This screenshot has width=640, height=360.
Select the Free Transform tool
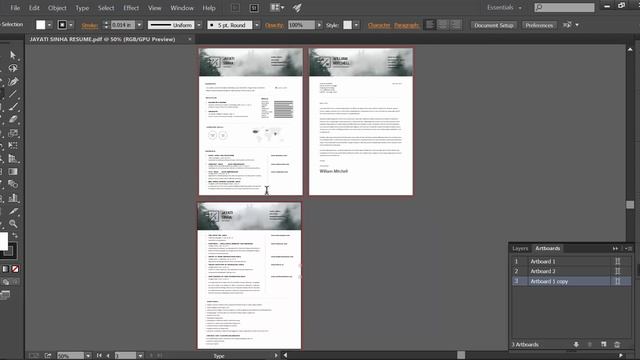click(13, 145)
